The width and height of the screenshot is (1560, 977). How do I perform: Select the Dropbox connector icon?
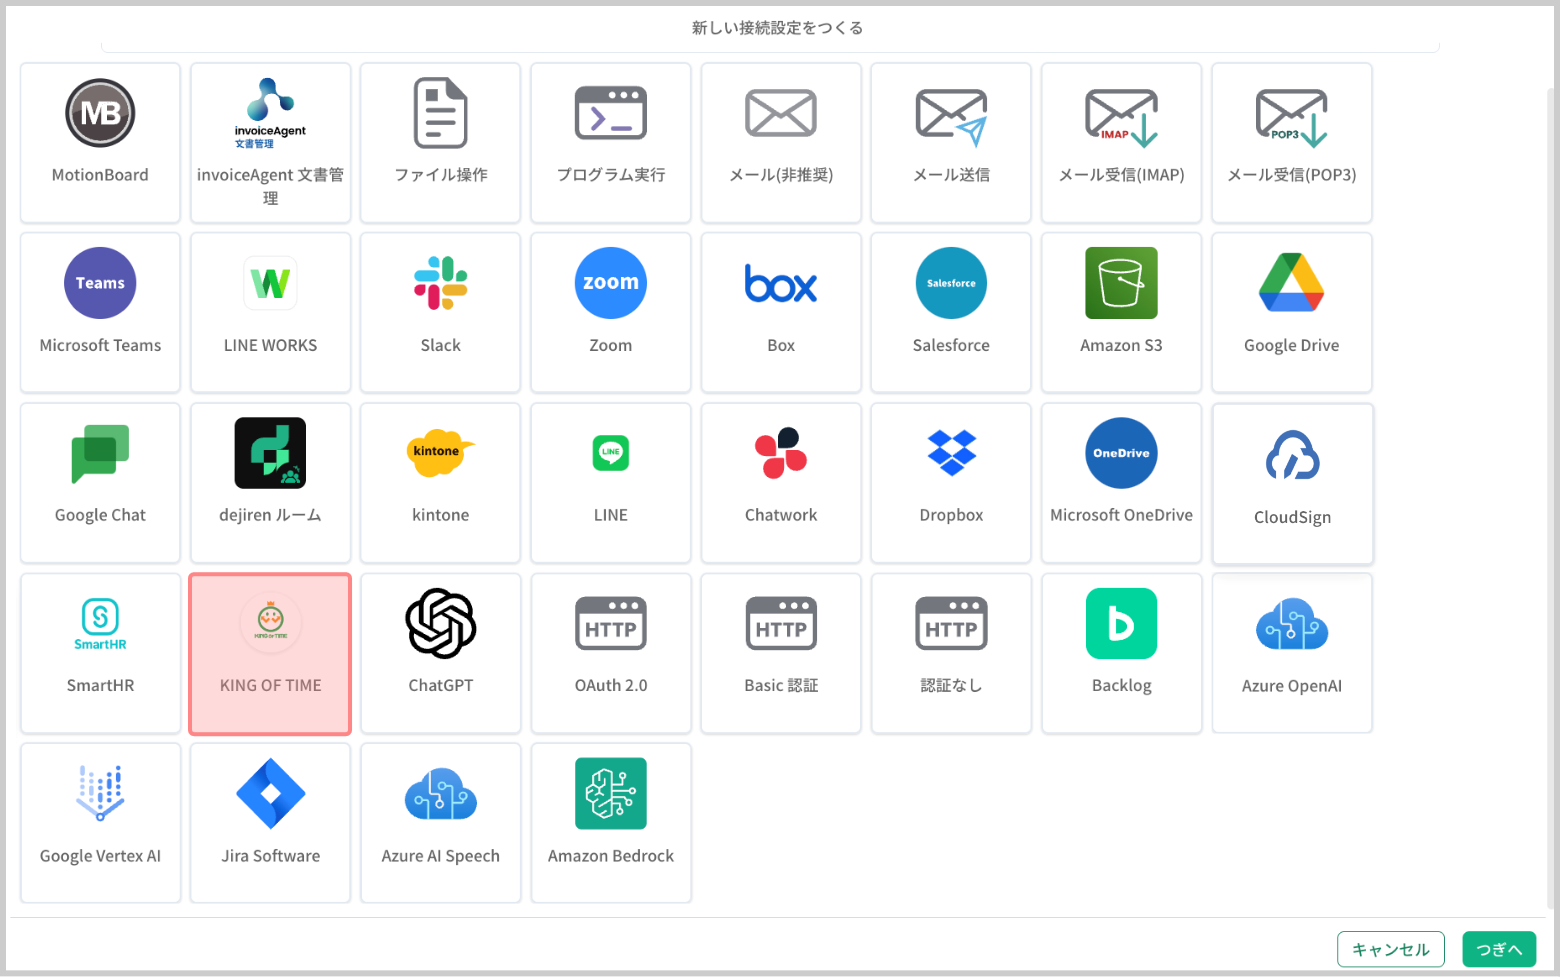coord(951,453)
